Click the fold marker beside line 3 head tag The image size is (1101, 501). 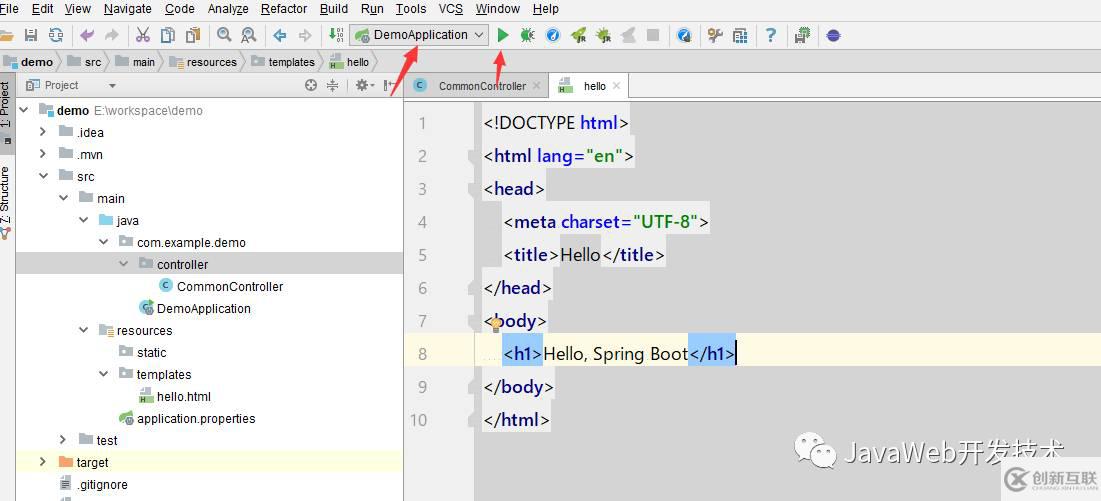pos(473,189)
